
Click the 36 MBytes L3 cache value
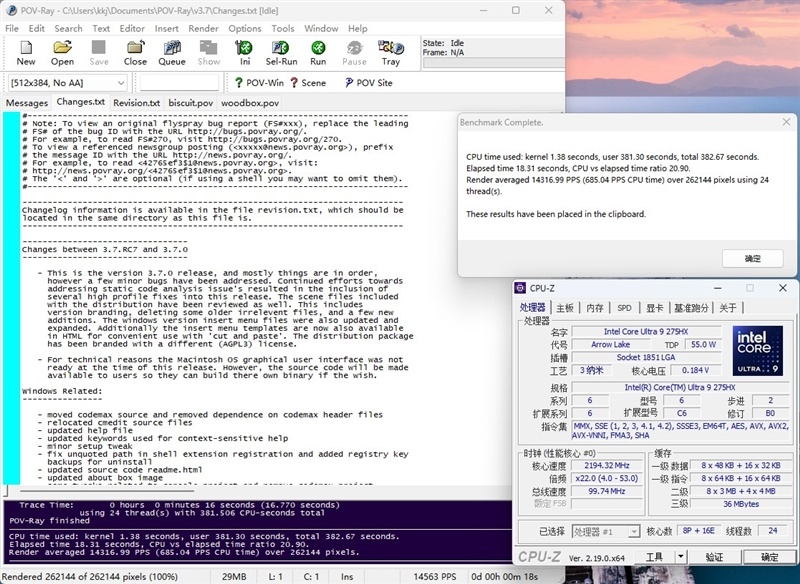pos(741,504)
